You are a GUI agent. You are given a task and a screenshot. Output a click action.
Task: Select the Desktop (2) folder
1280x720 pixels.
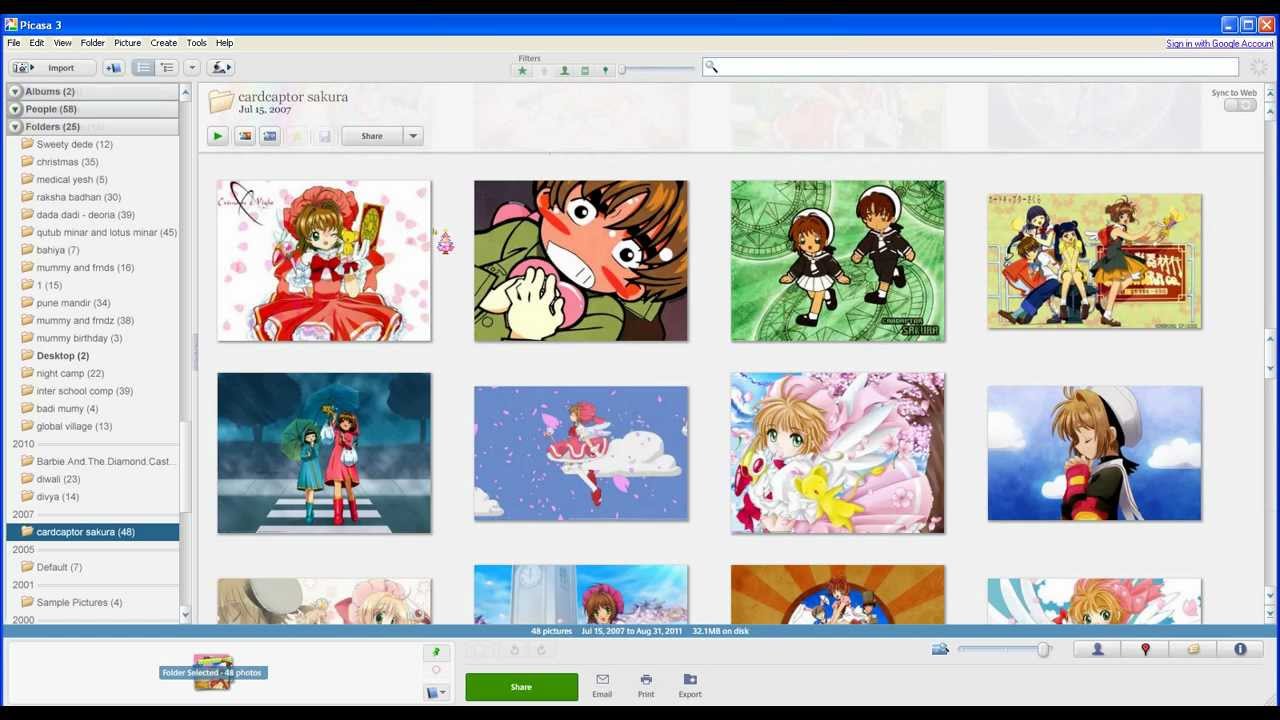pyautogui.click(x=62, y=356)
